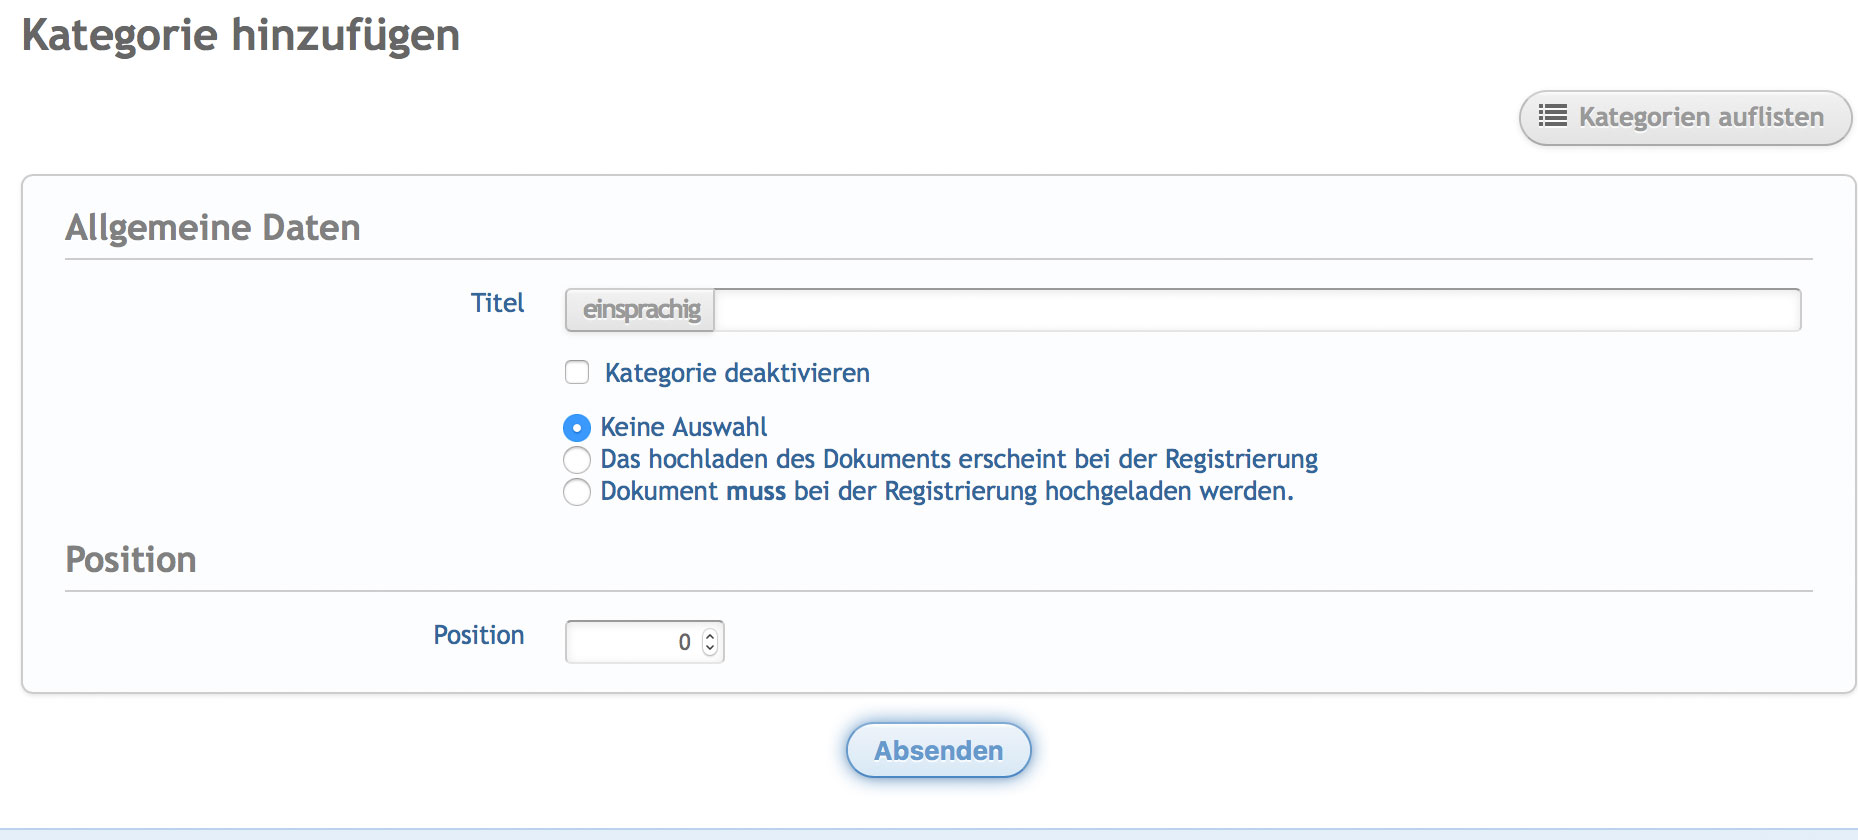Click the list icon beside Kategorien auflisten
Screen dimensions: 1858x840
tap(1552, 116)
